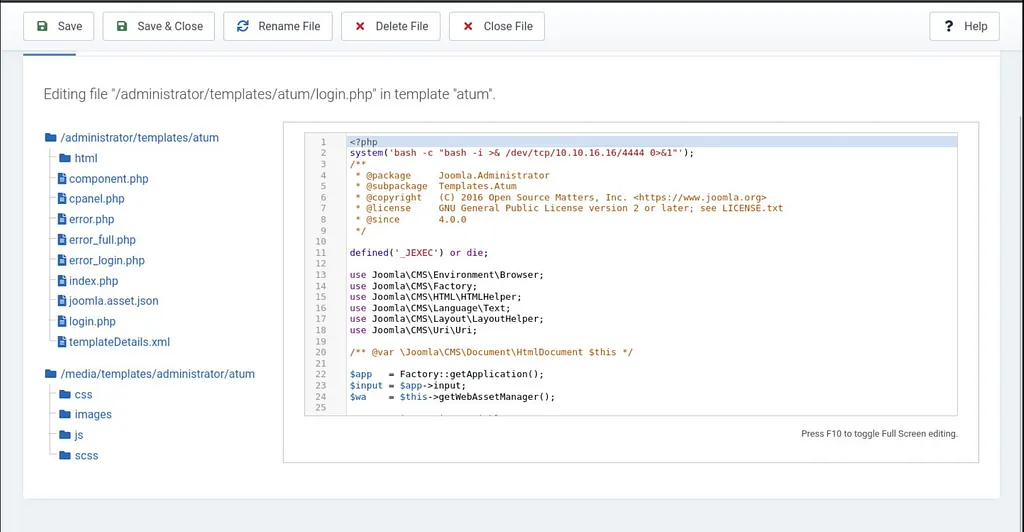
Task: Click the login.php file icon
Action: point(62,321)
